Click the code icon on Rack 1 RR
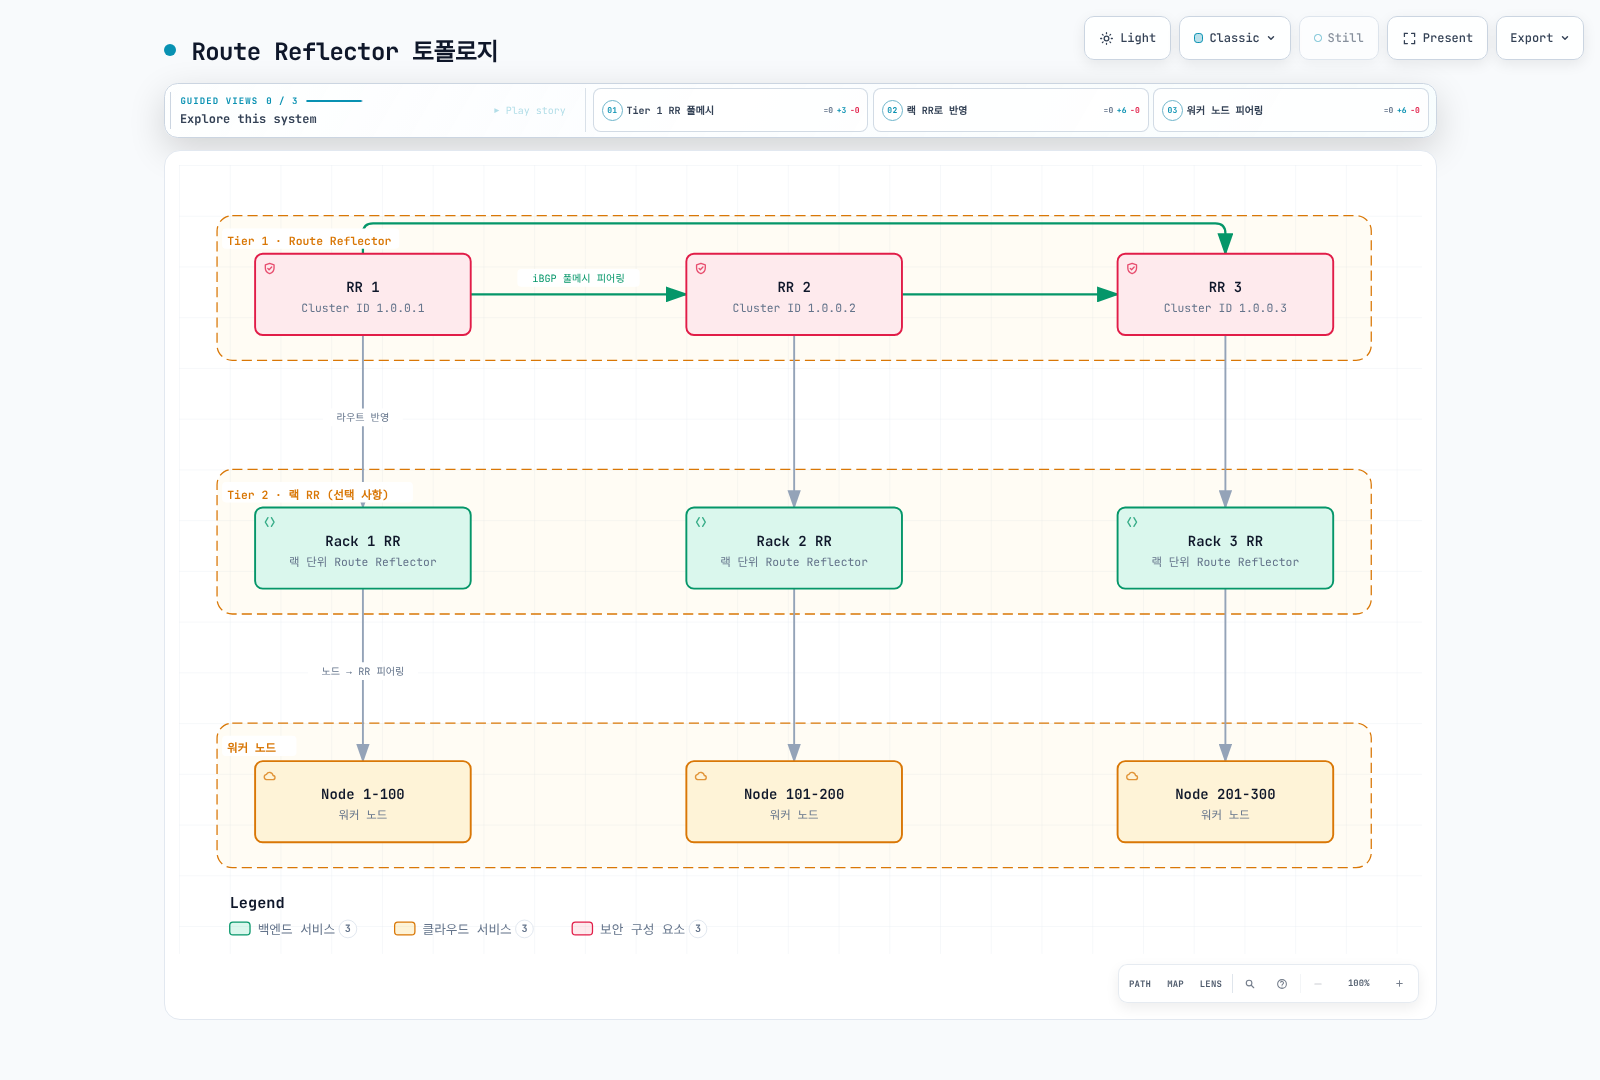 [270, 522]
